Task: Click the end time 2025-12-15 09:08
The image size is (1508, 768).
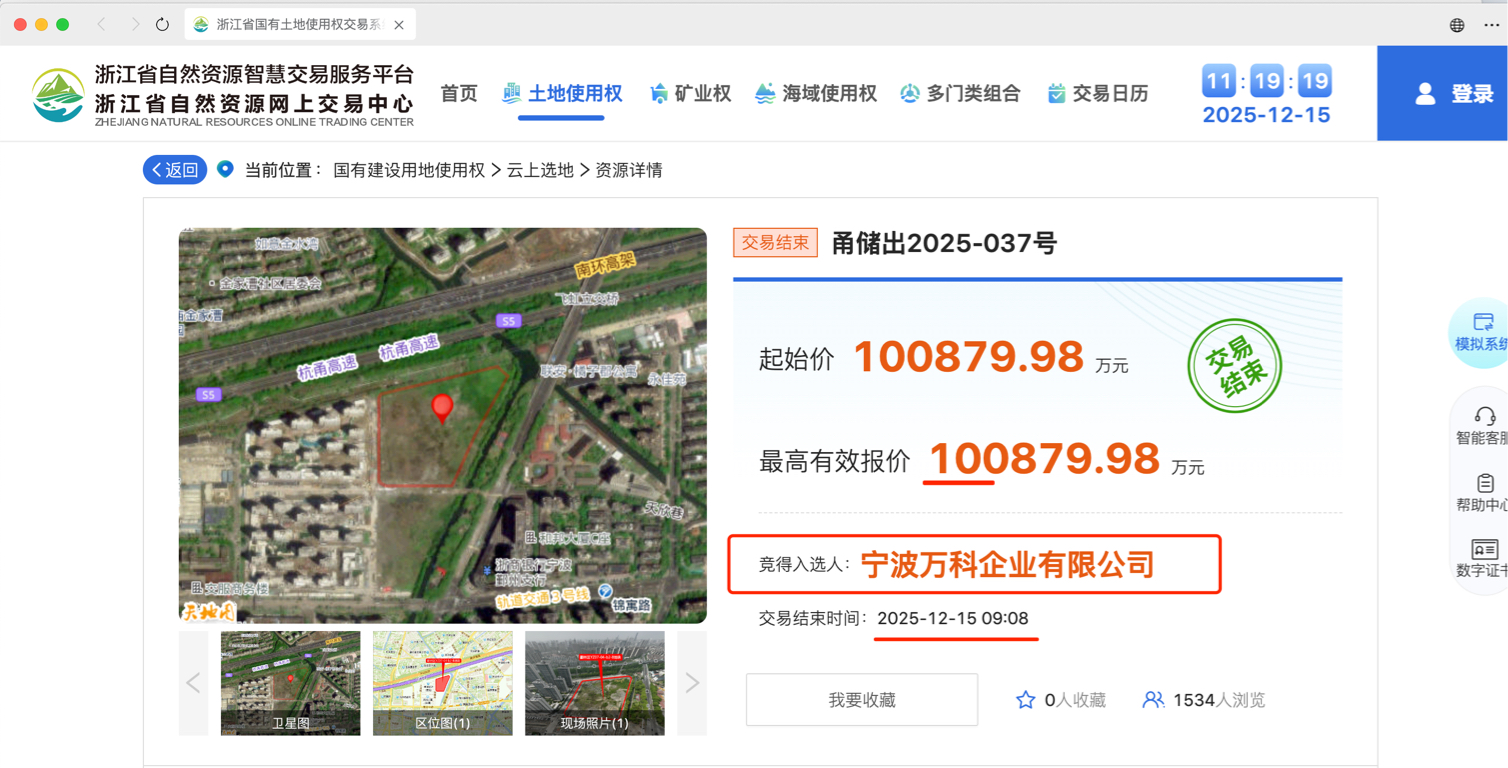Action: point(953,619)
